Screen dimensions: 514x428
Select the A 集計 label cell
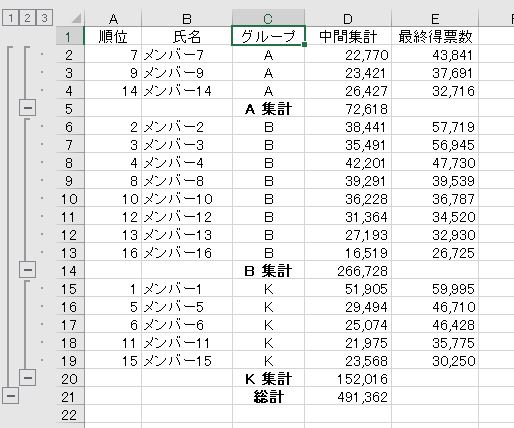point(268,108)
